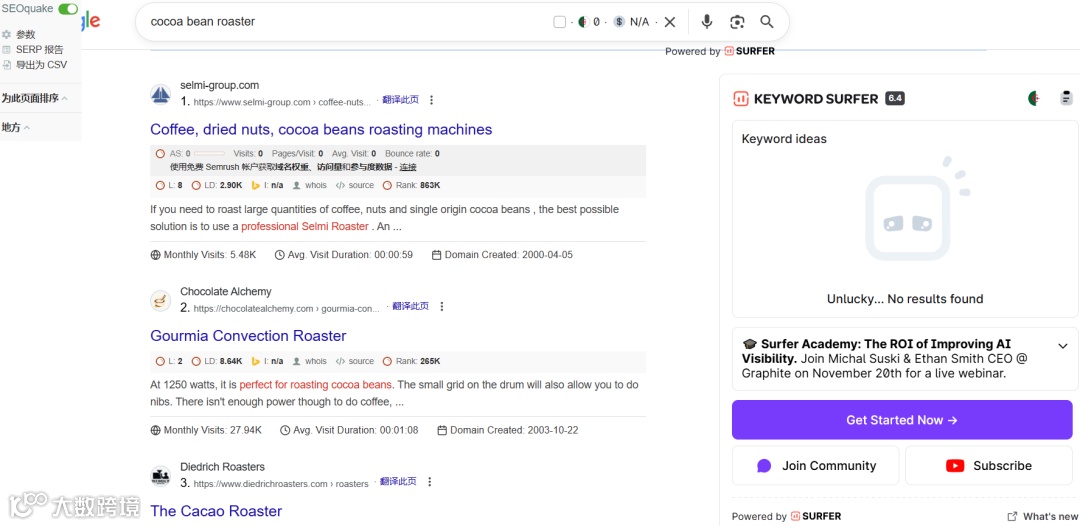
Task: Click the dollar CPC icon in search bar
Action: point(619,22)
